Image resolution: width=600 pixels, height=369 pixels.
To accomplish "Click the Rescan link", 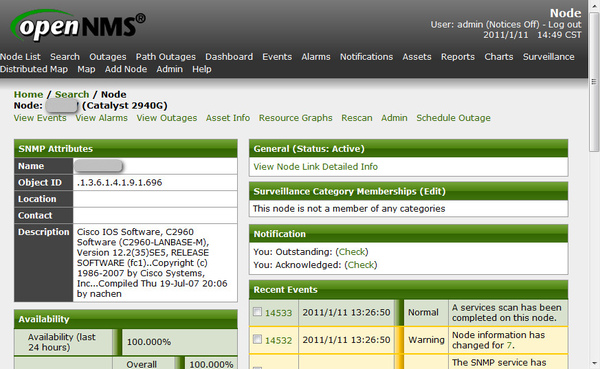I will (357, 118).
